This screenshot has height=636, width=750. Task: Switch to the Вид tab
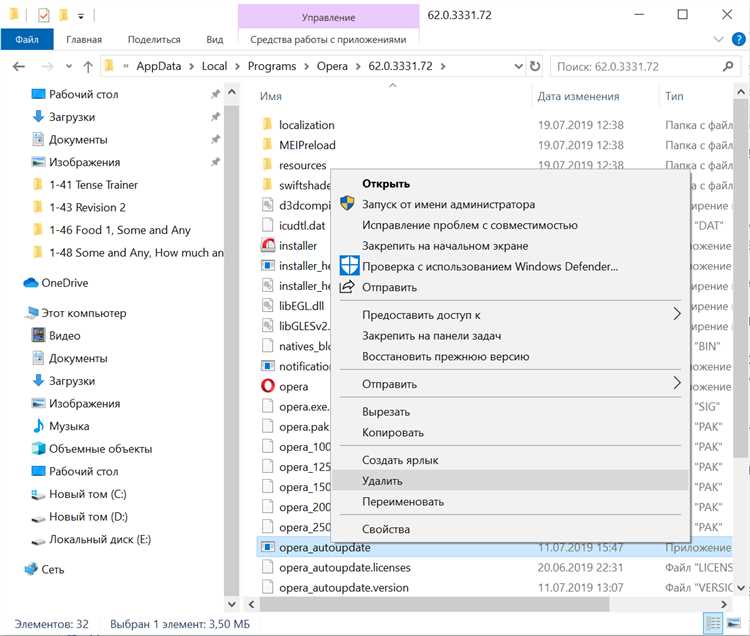tap(215, 40)
